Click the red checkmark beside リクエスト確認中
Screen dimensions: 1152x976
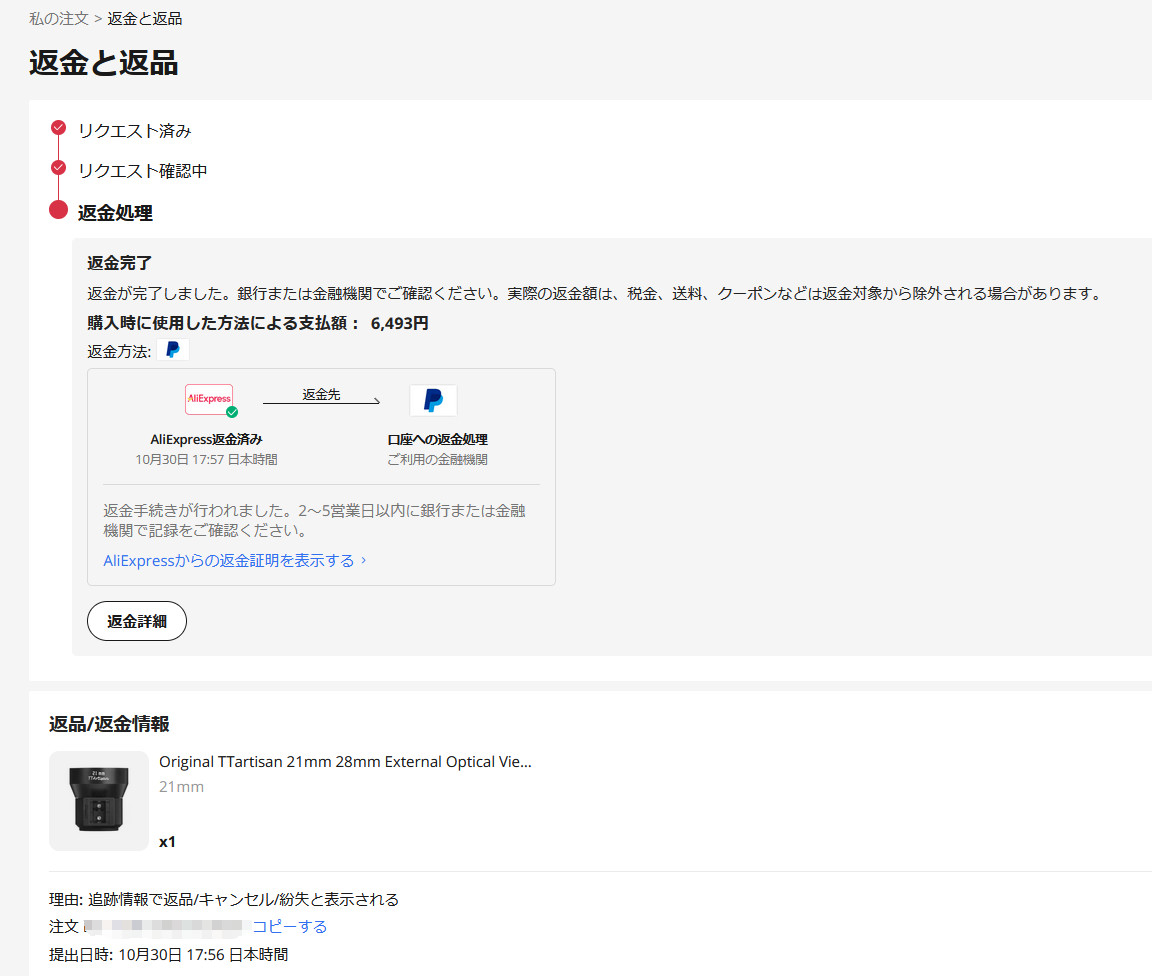point(57,167)
